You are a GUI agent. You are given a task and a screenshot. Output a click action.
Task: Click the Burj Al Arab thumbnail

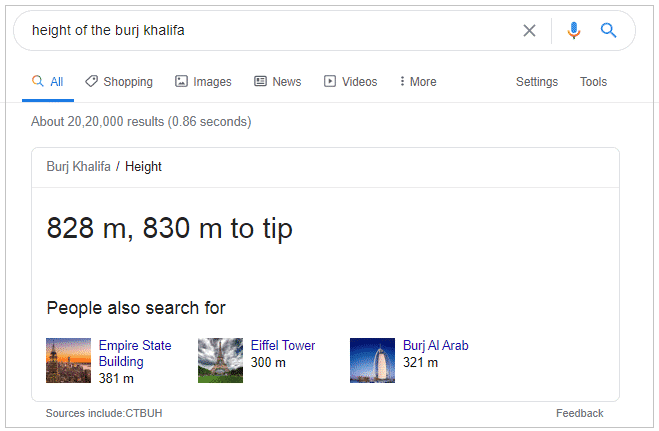pyautogui.click(x=372, y=360)
